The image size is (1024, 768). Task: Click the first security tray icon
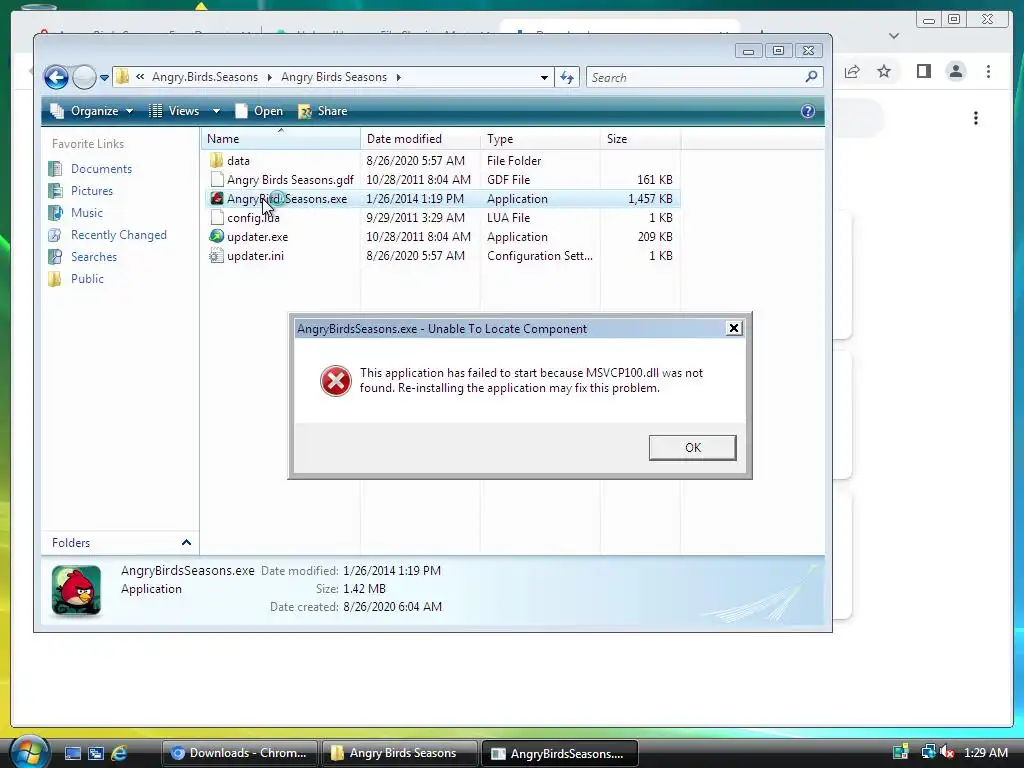click(901, 752)
